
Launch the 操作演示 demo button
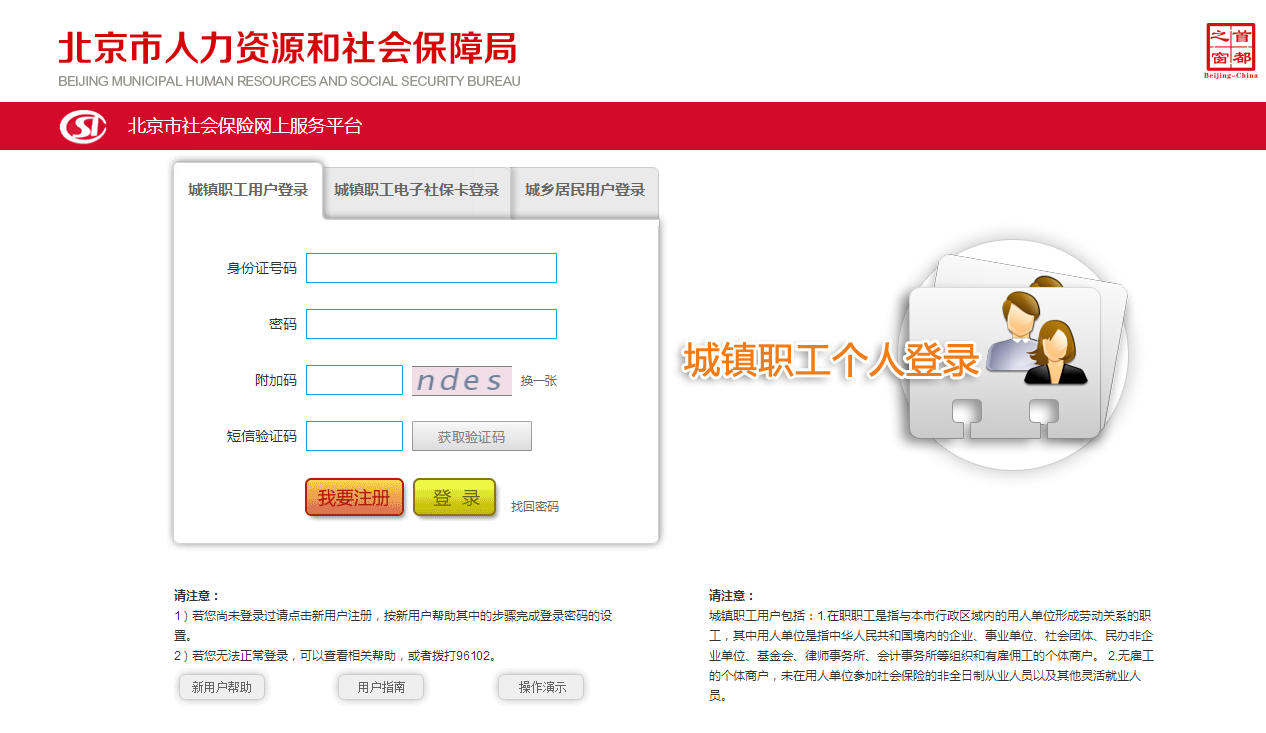[x=541, y=687]
